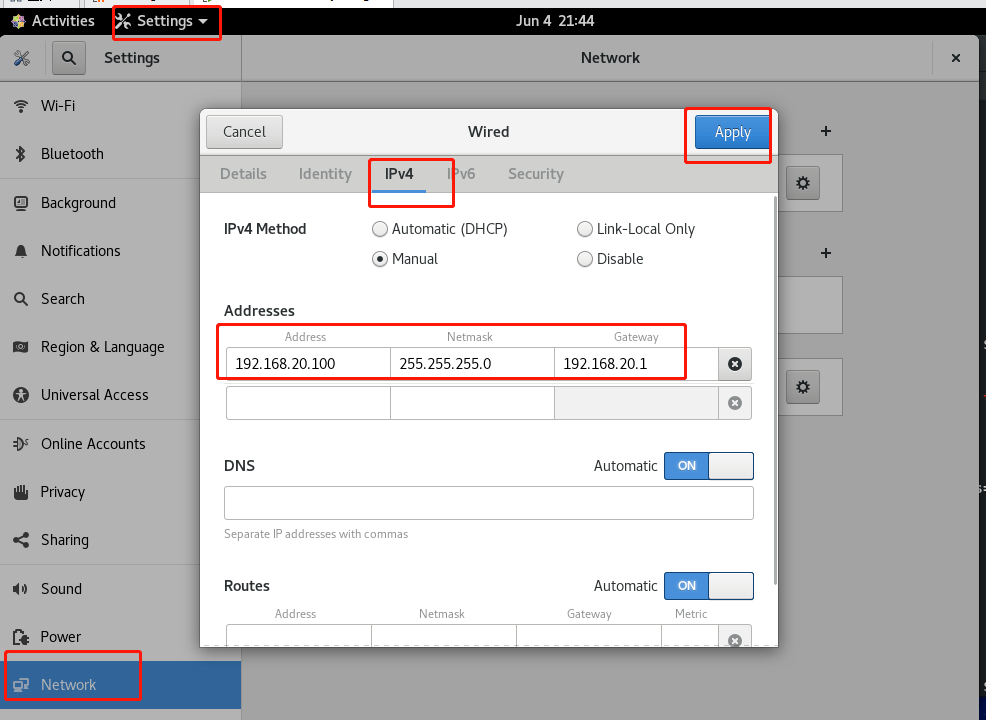
Task: Click the DNS servers input field
Action: point(489,503)
